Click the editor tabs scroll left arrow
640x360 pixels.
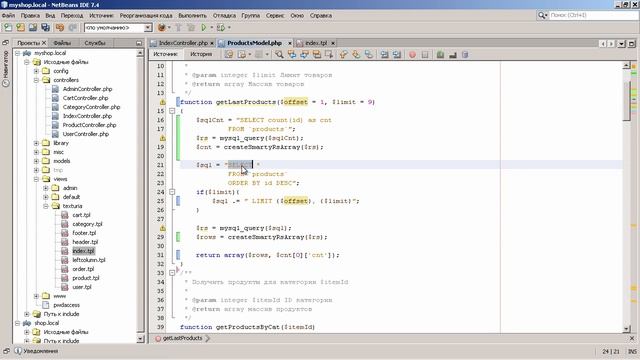click(603, 43)
